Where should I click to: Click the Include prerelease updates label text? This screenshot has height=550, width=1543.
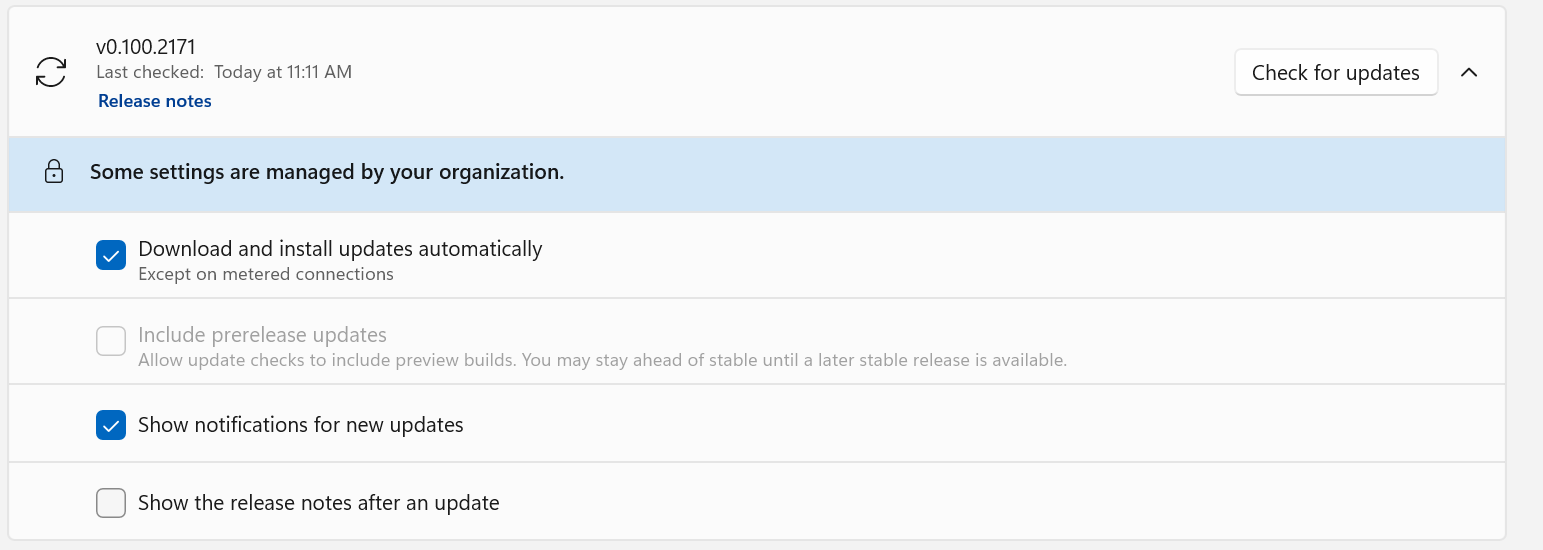pyautogui.click(x=262, y=334)
